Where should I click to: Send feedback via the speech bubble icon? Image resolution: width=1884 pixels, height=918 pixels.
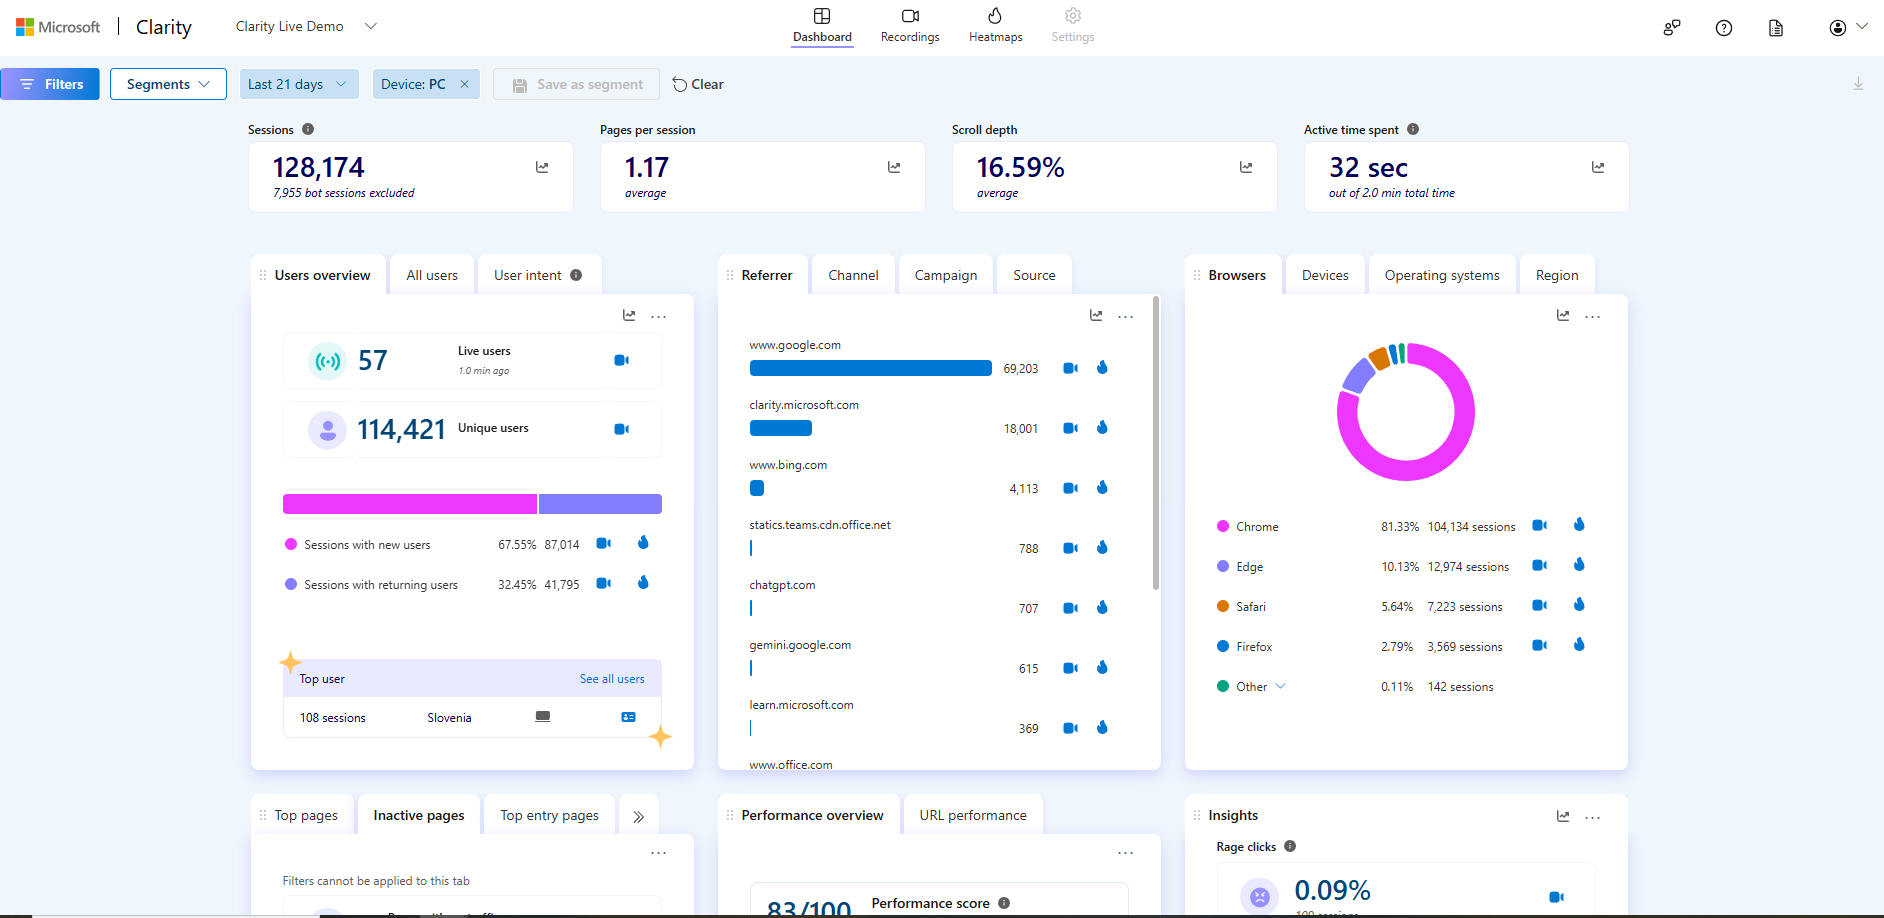pyautogui.click(x=1671, y=28)
